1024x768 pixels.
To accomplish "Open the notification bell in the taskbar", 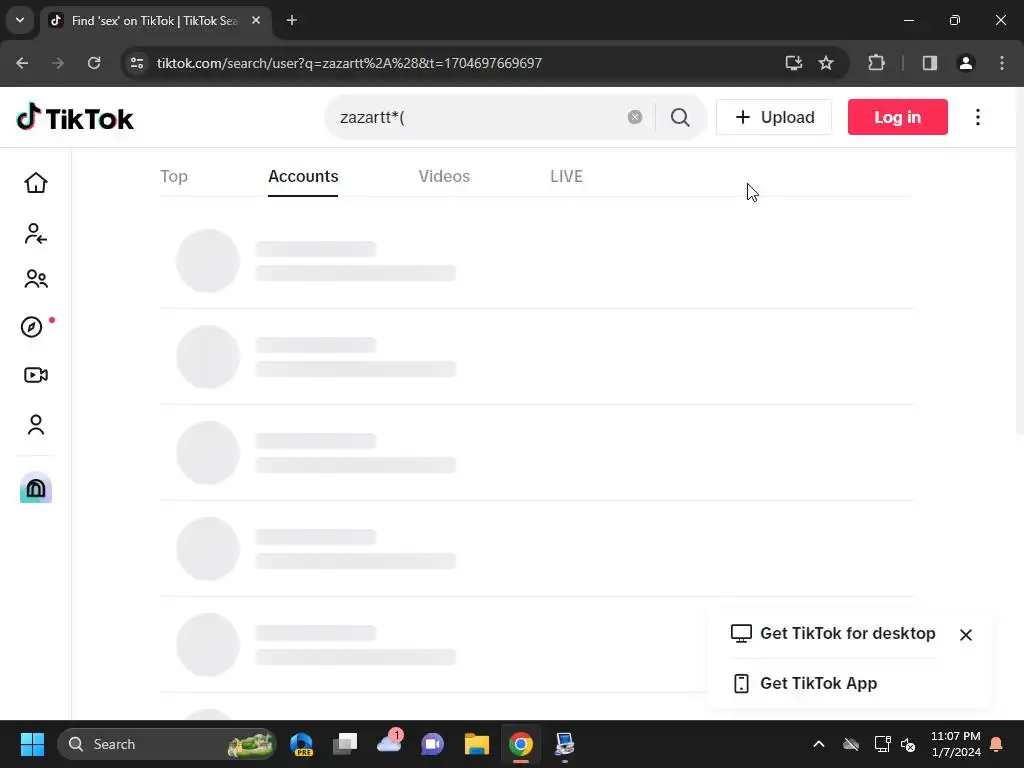I will tap(997, 744).
